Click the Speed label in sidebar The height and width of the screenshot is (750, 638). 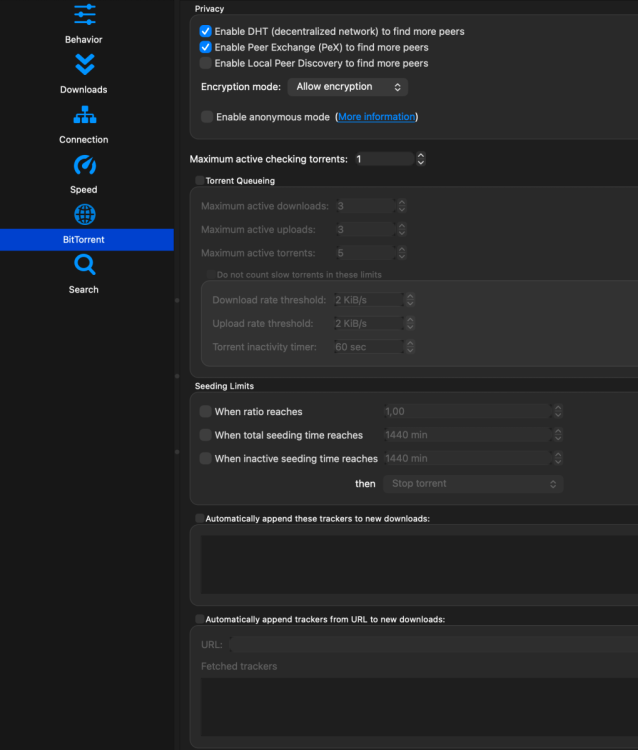click(84, 190)
